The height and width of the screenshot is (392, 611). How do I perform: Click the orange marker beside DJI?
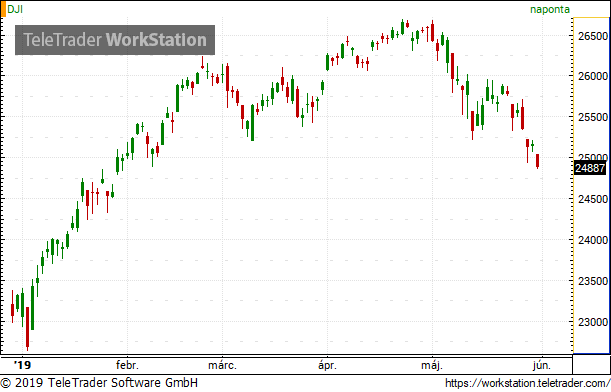pos(3,9)
